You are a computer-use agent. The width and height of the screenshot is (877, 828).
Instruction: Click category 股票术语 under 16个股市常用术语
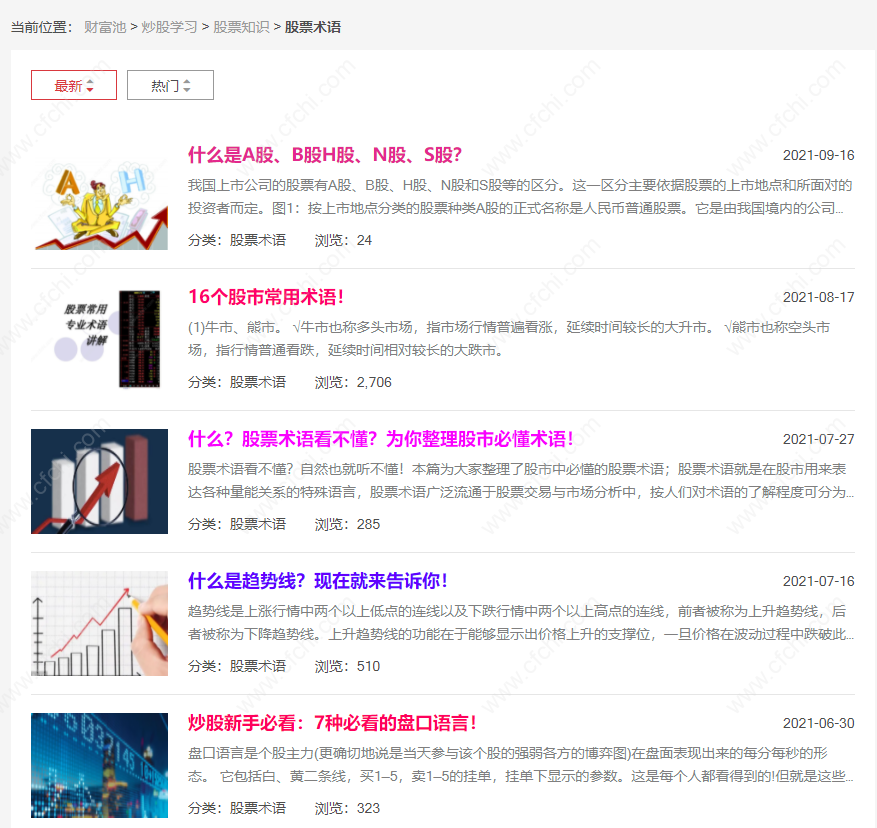click(258, 383)
